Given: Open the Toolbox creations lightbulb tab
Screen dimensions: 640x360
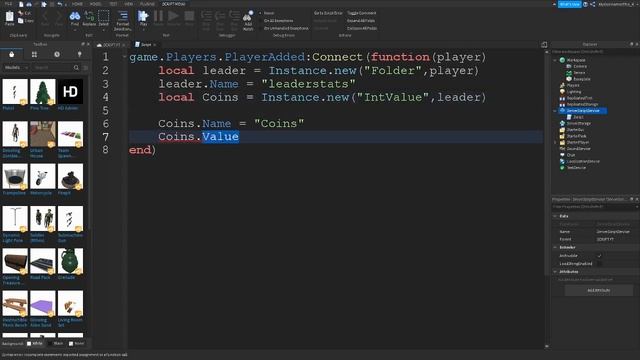Looking at the screenshot, I should pos(80,54).
